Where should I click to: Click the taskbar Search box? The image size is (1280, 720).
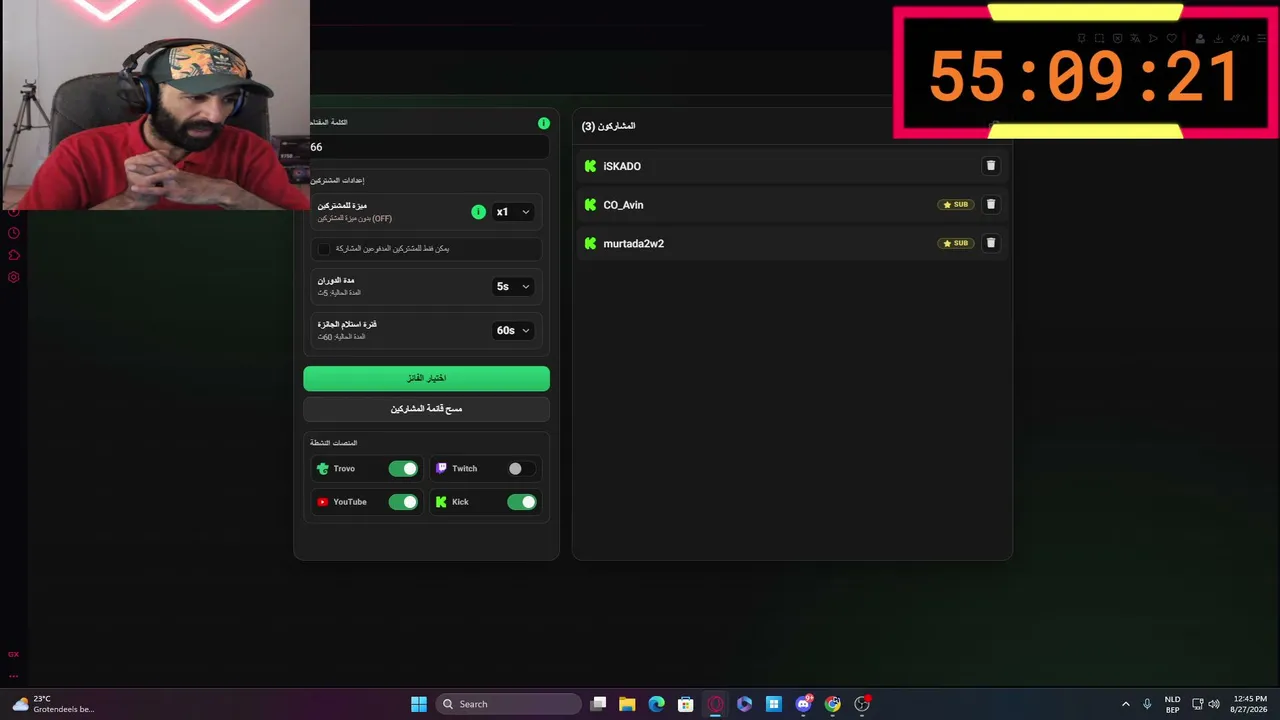(510, 704)
